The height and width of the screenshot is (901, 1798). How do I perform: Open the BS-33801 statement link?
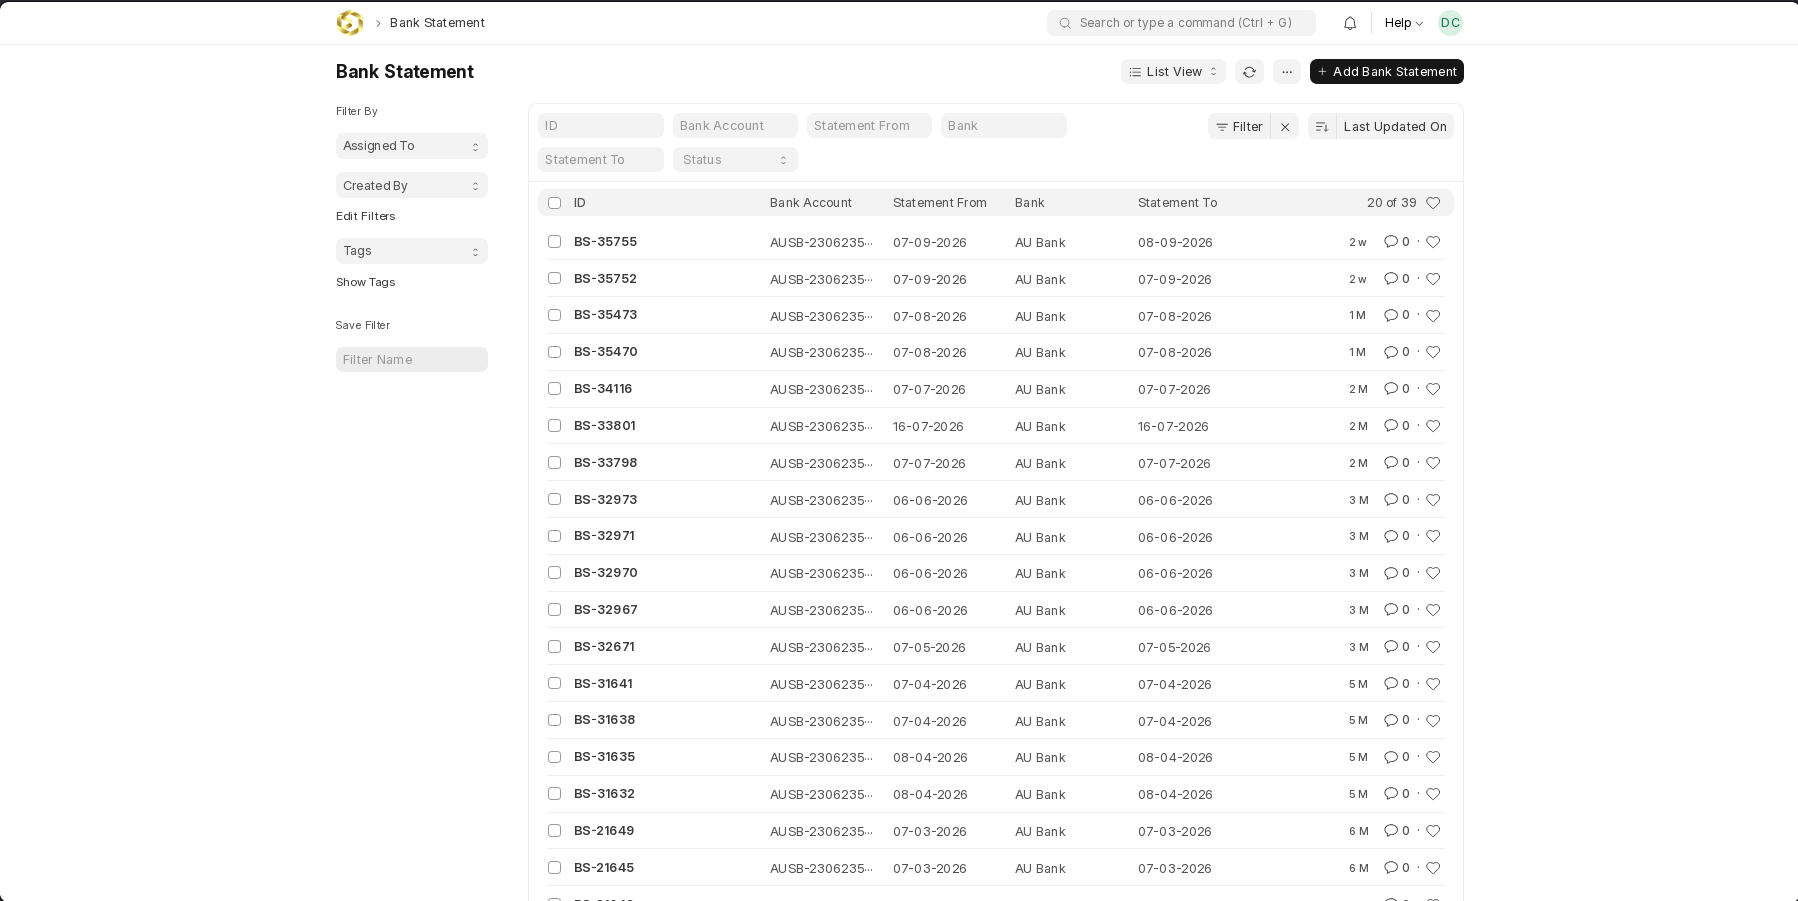pos(605,426)
